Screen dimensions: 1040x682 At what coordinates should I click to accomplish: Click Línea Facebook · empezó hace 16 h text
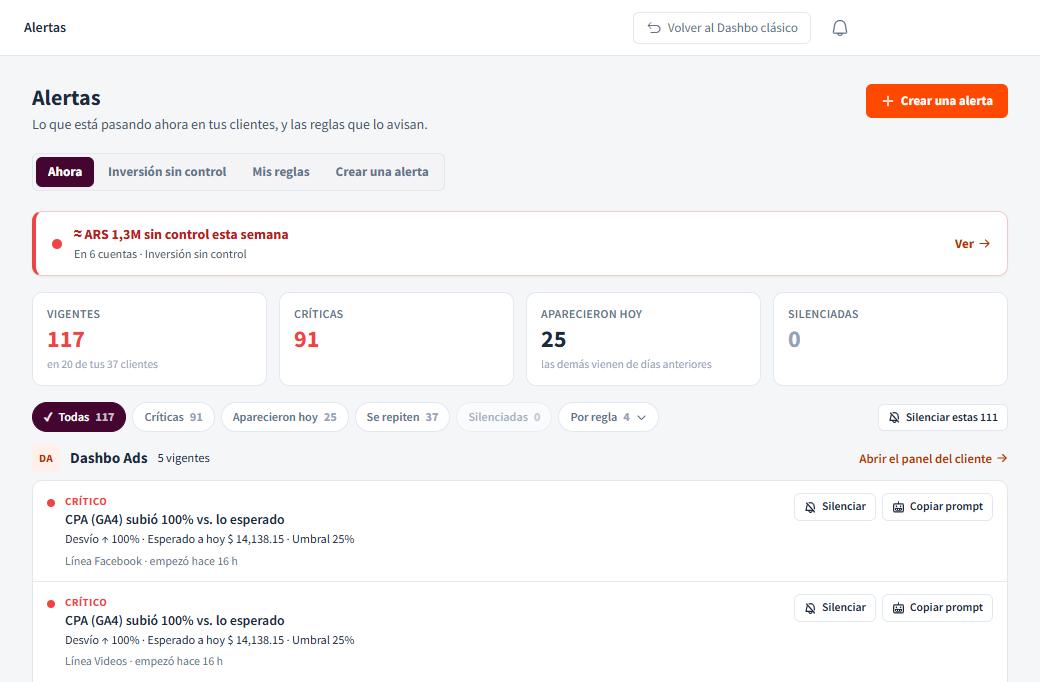coord(151,561)
